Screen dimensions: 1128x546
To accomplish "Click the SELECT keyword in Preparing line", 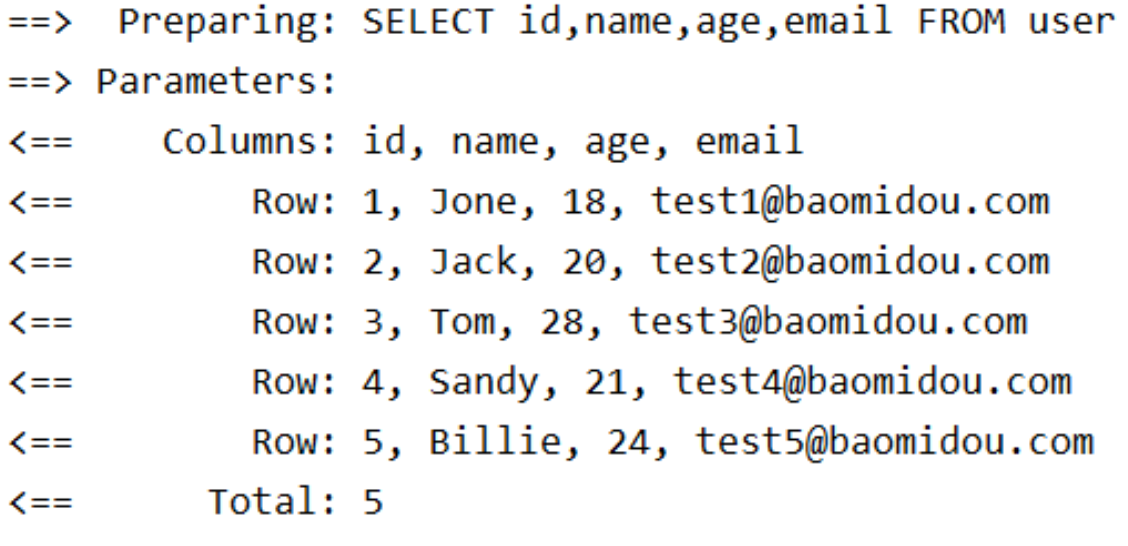I will [x=428, y=22].
